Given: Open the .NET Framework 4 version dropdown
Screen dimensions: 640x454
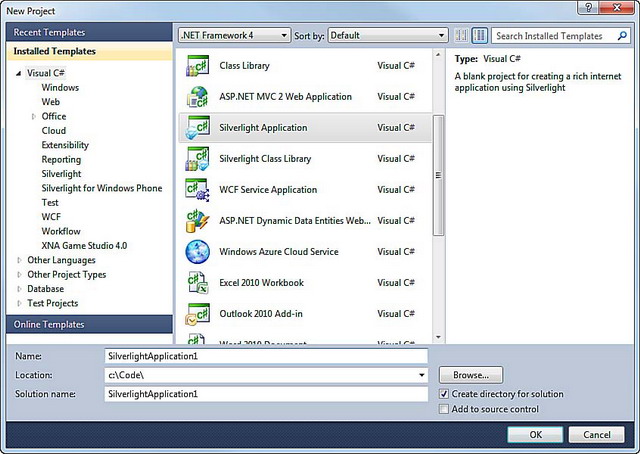Looking at the screenshot, I should pos(234,36).
